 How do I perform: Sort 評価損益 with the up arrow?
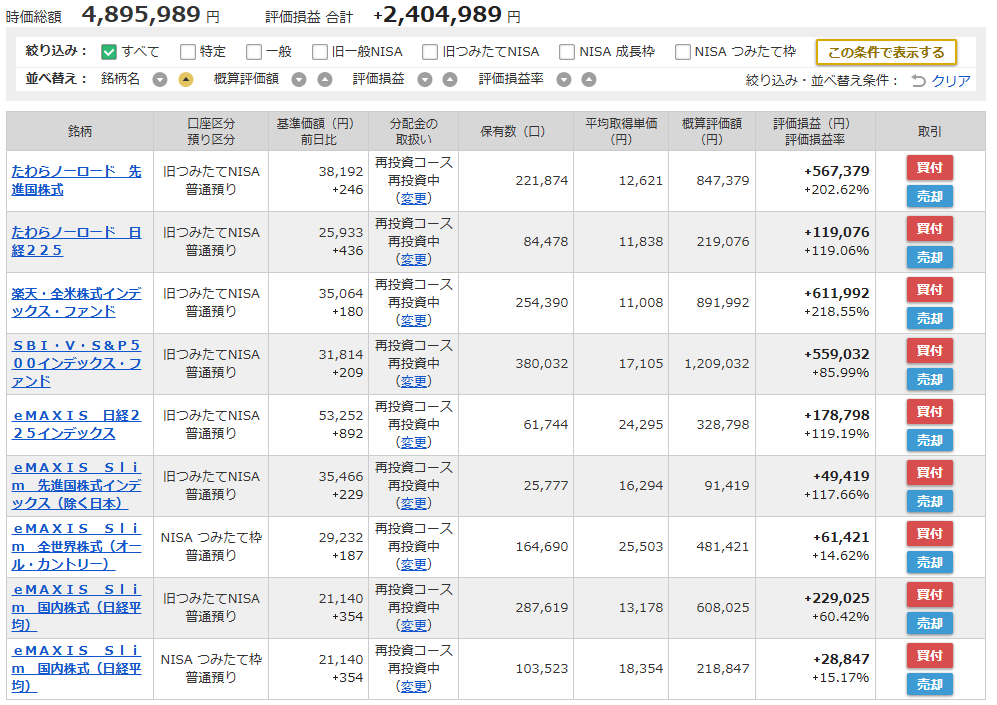(x=450, y=79)
